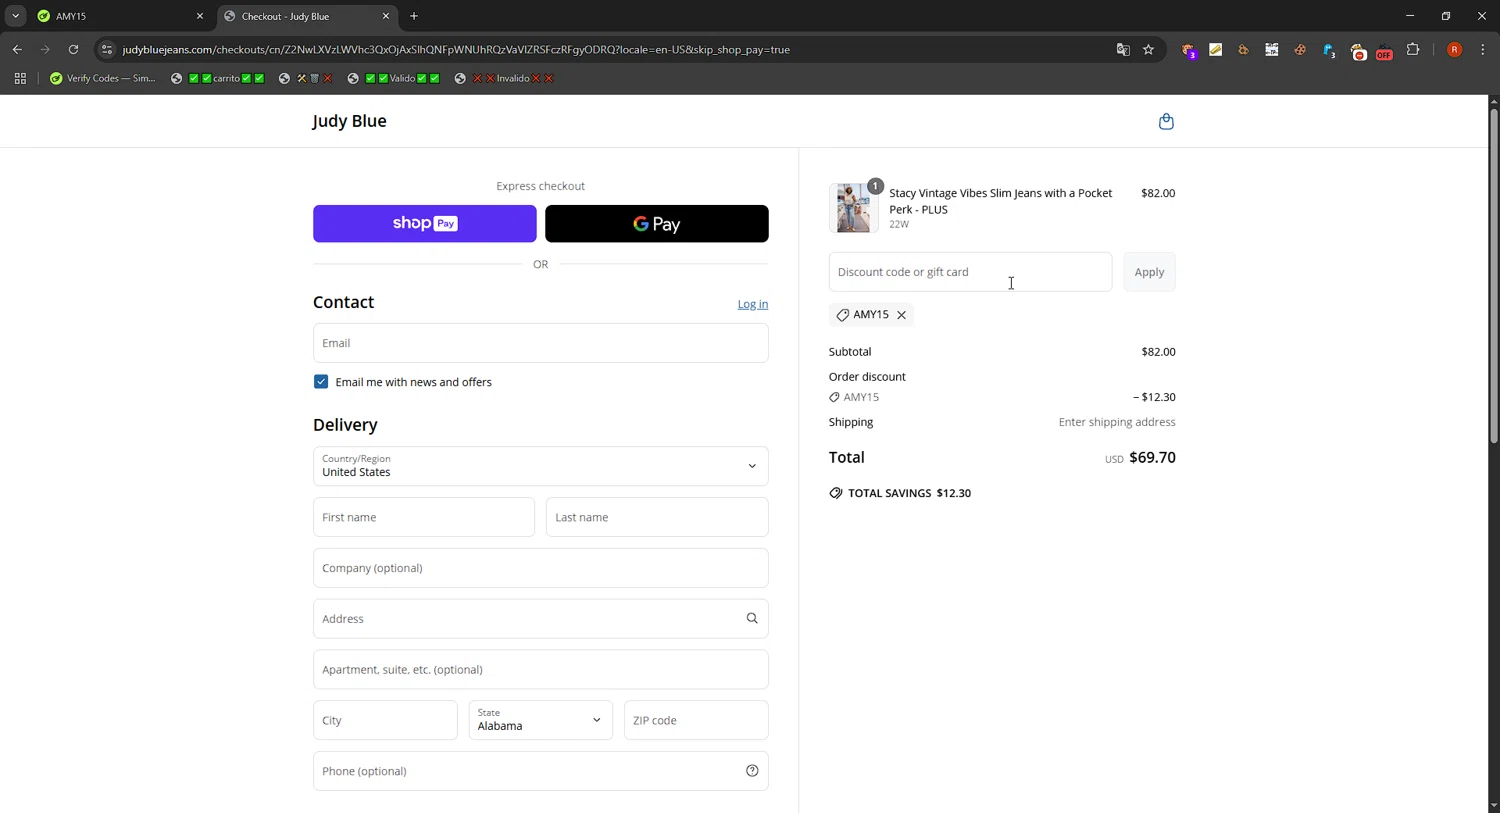Open the State dropdown showing Alabama
Screen dimensions: 1500x813
click(x=540, y=720)
